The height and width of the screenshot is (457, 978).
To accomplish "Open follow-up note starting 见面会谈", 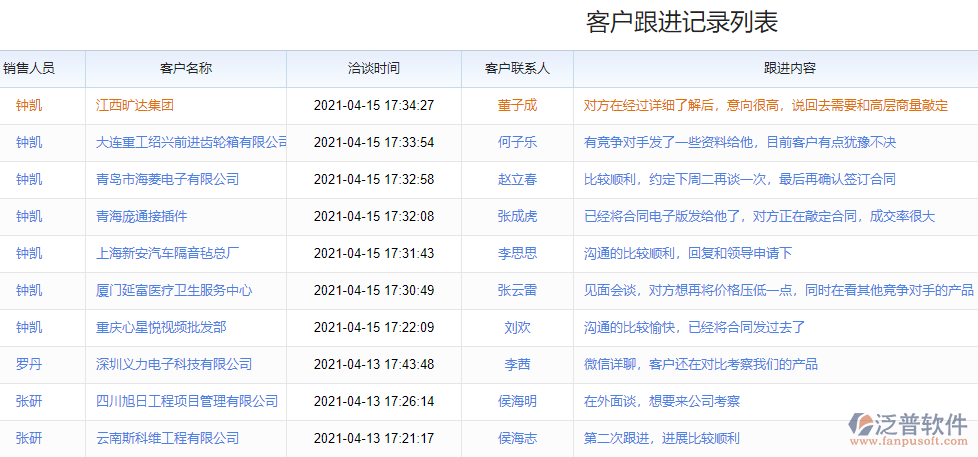I will click(x=778, y=290).
